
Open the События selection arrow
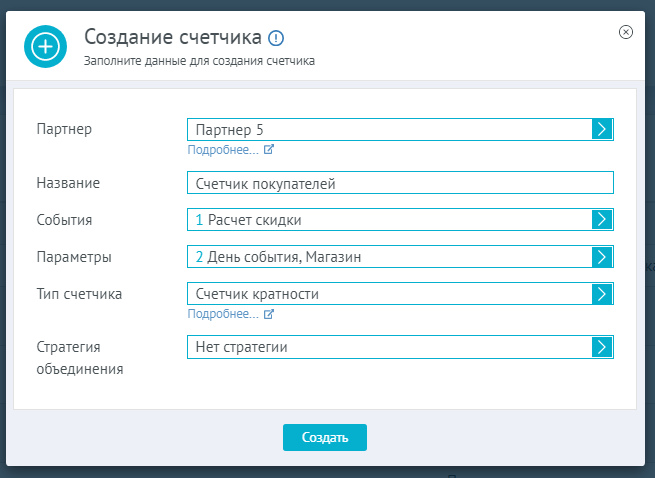(x=602, y=219)
